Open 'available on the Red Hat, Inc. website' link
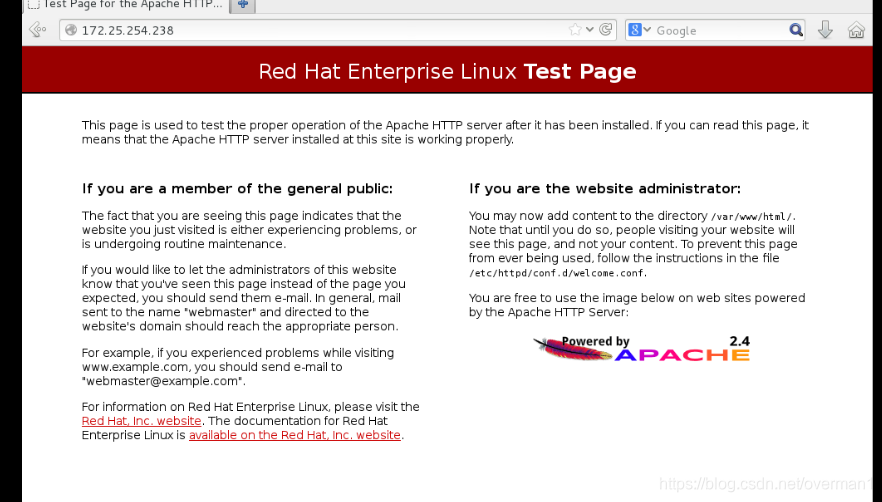This screenshot has width=882, height=502. click(295, 435)
